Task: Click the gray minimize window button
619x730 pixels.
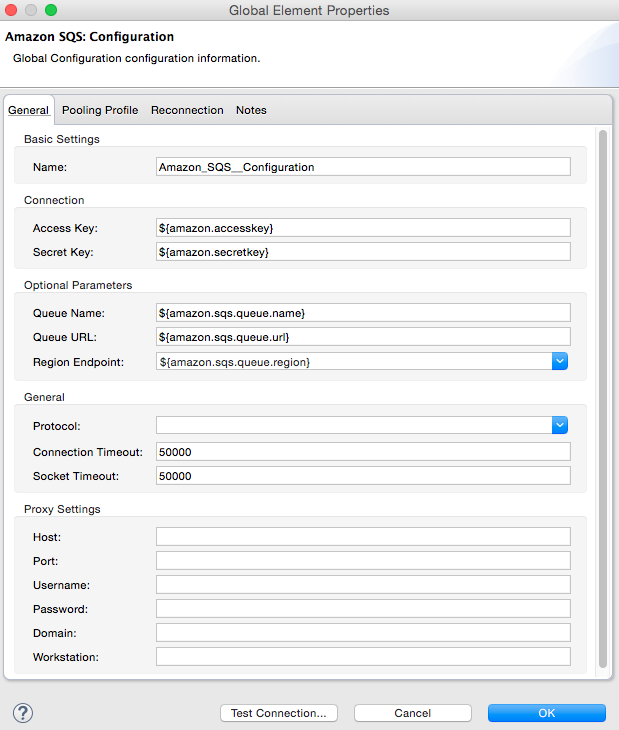Action: tap(31, 10)
